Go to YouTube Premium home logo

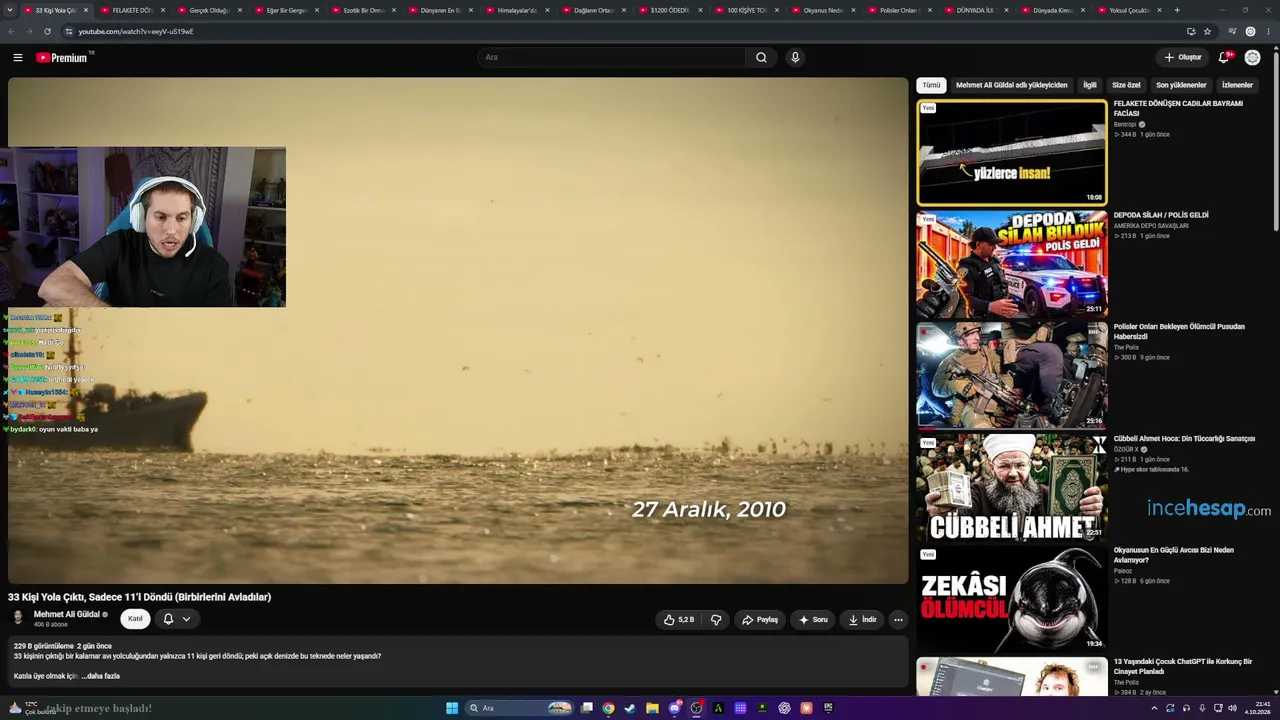[x=65, y=57]
